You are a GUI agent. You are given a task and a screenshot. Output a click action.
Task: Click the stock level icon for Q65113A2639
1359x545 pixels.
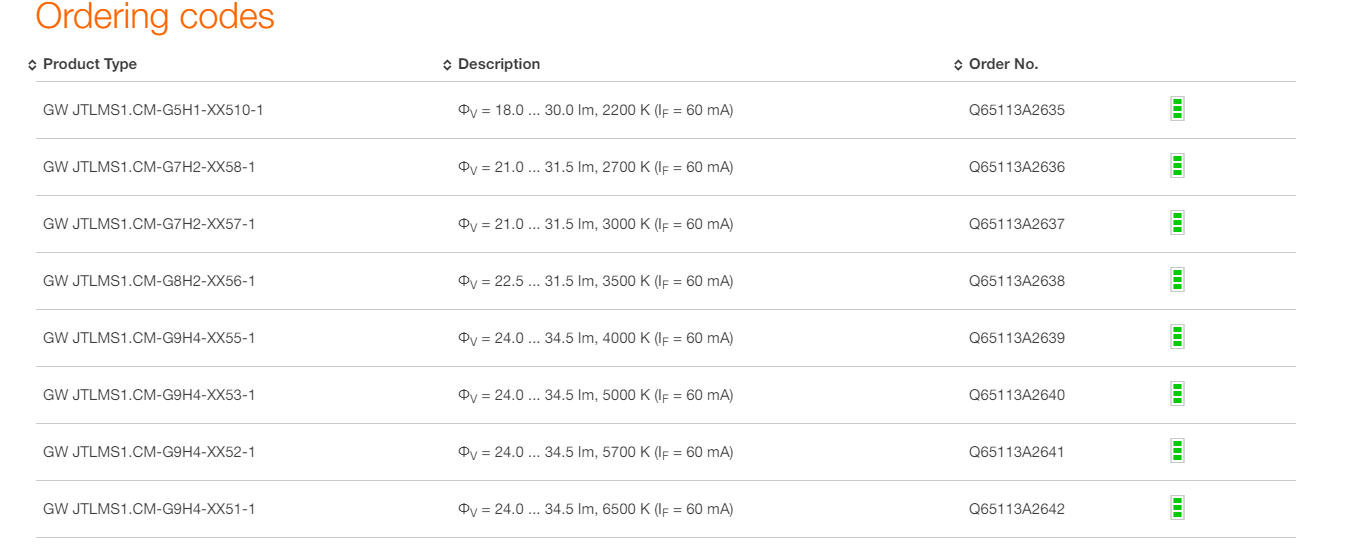click(x=1177, y=337)
